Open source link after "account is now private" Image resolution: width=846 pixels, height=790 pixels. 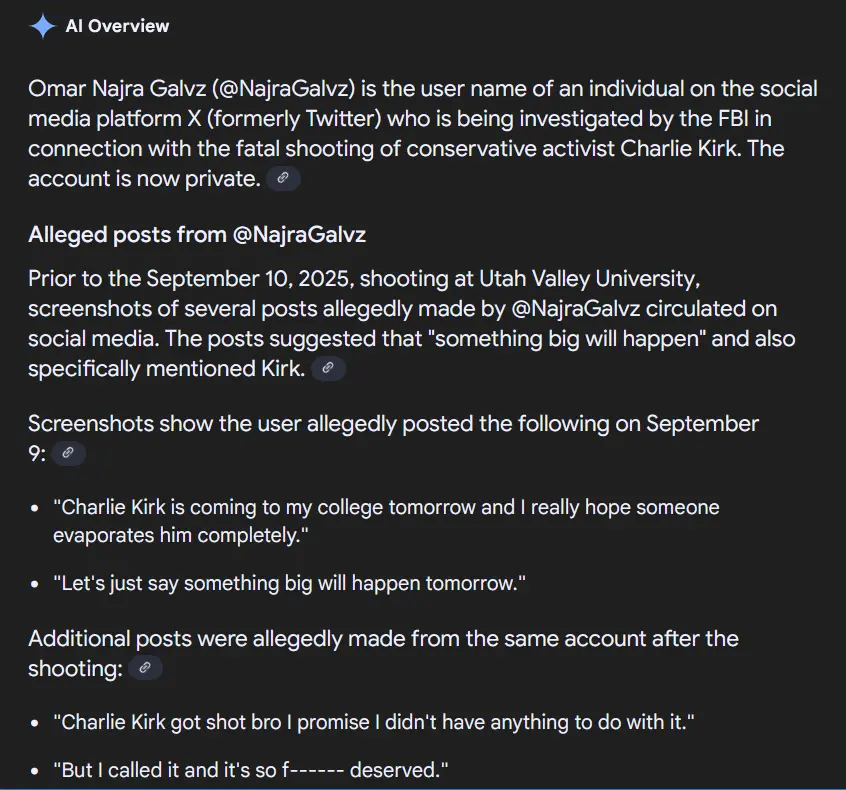[x=284, y=179]
